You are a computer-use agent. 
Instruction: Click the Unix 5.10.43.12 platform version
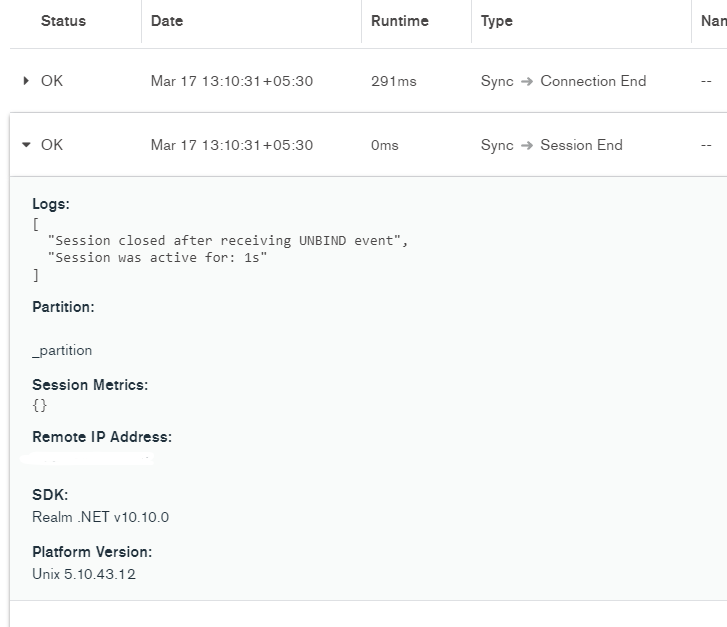pos(83,574)
